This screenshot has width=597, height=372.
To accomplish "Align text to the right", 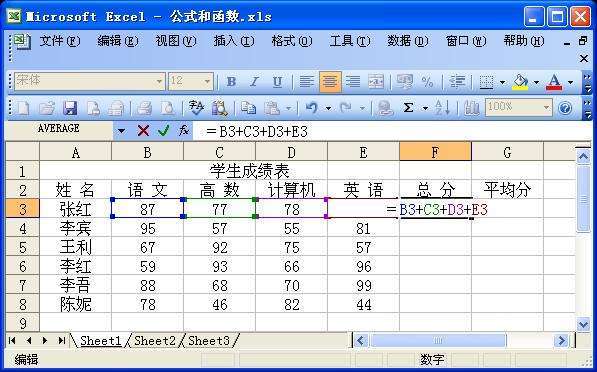I will 353,81.
